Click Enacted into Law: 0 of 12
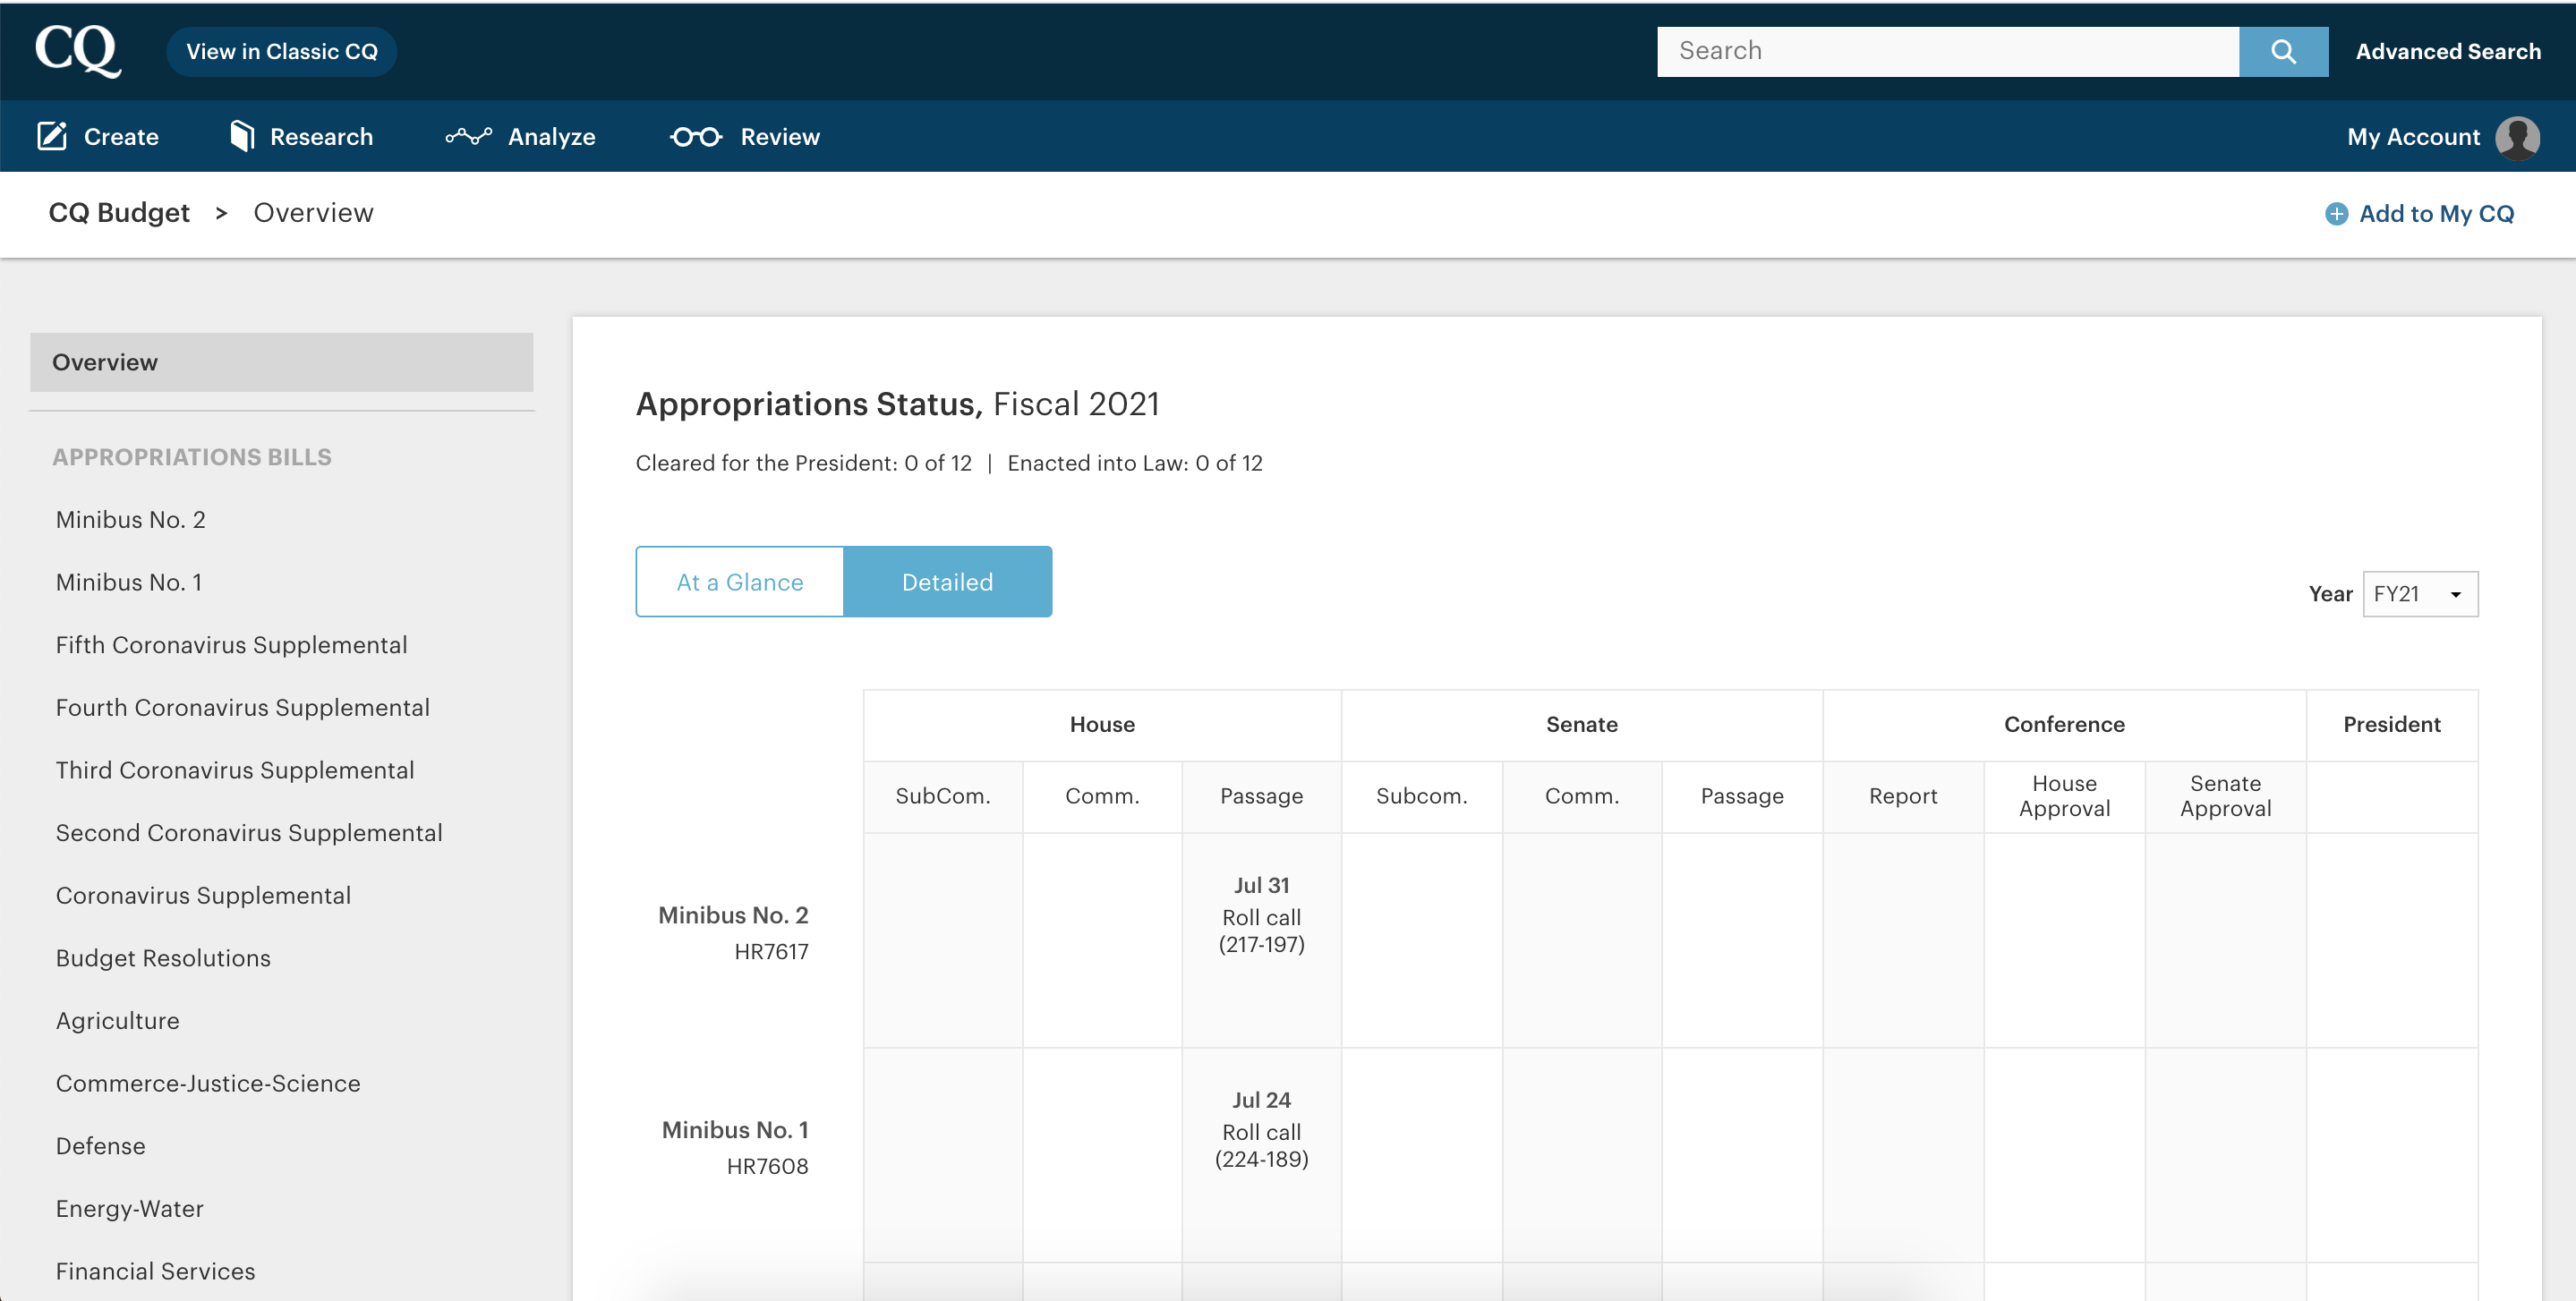Image resolution: width=2576 pixels, height=1301 pixels. point(1135,463)
